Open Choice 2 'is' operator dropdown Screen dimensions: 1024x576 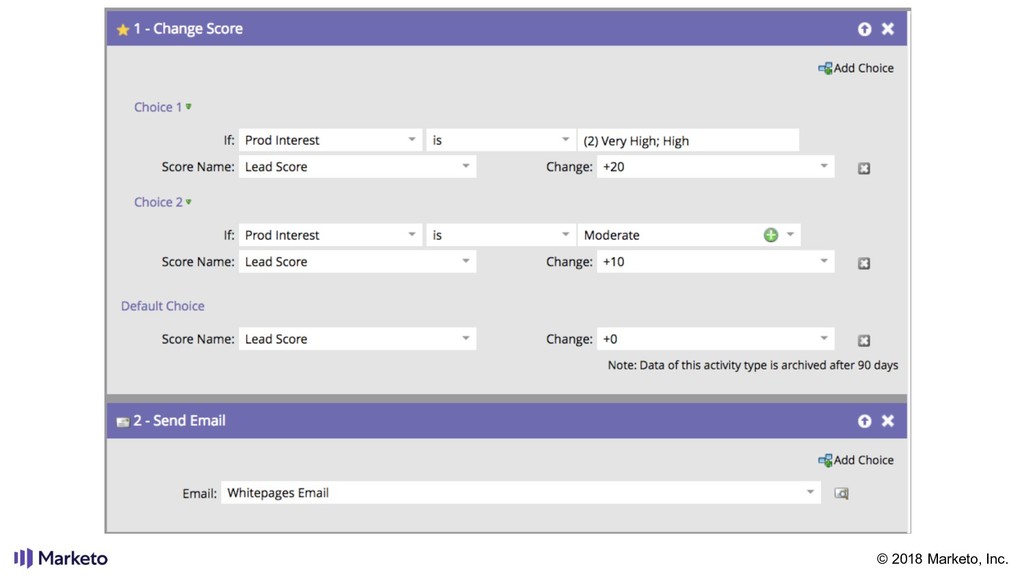click(566, 235)
